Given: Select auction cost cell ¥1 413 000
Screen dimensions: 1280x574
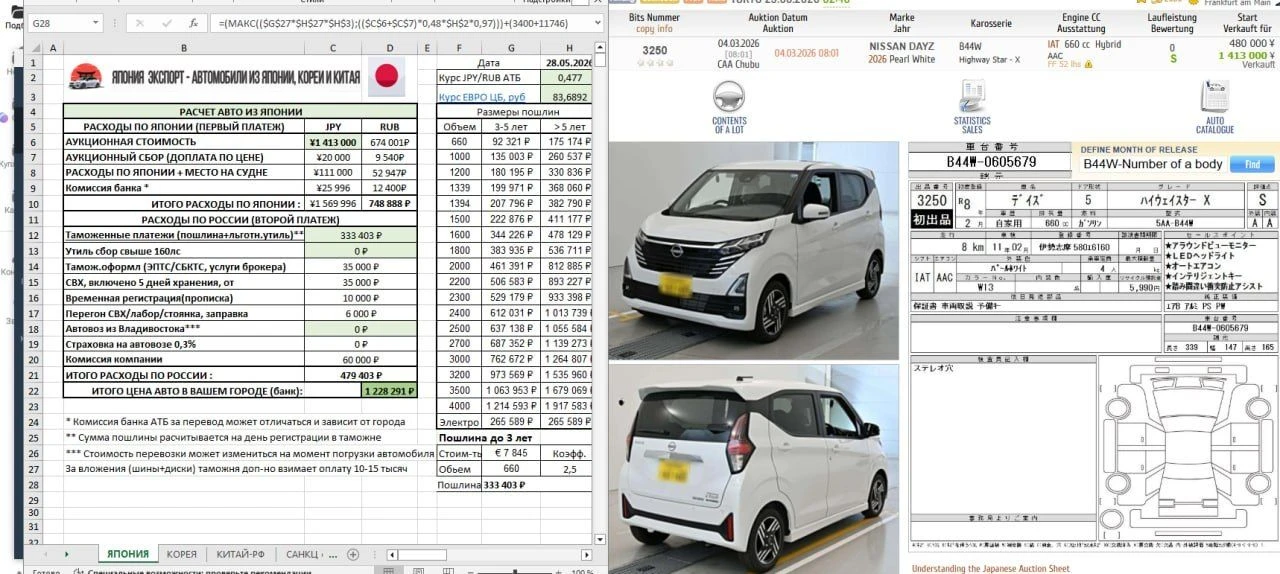Looking at the screenshot, I should (333, 142).
